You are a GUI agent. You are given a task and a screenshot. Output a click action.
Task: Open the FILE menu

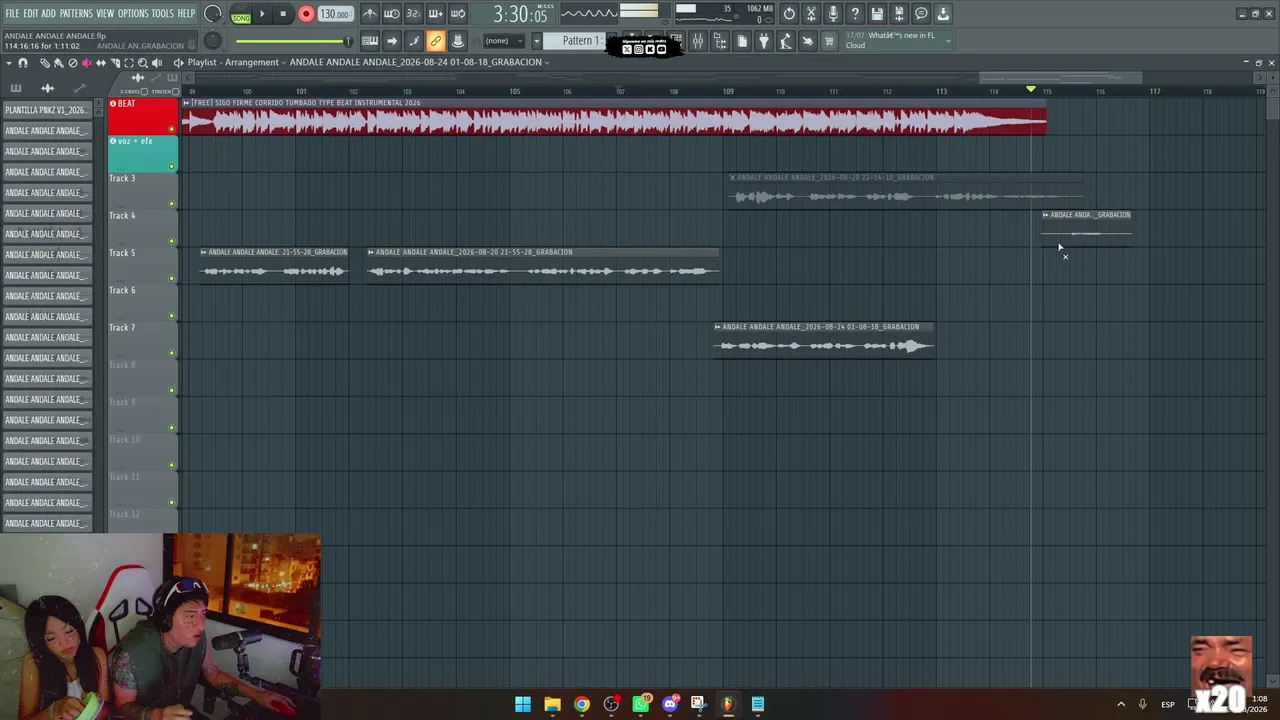[12, 14]
